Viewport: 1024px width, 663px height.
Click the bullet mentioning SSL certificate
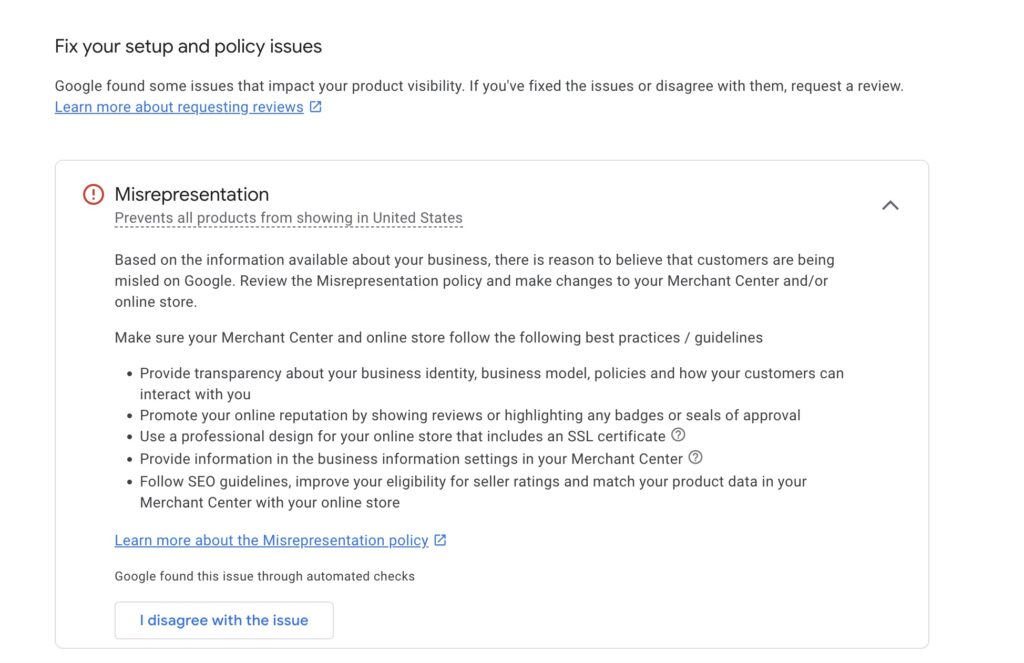[402, 437]
